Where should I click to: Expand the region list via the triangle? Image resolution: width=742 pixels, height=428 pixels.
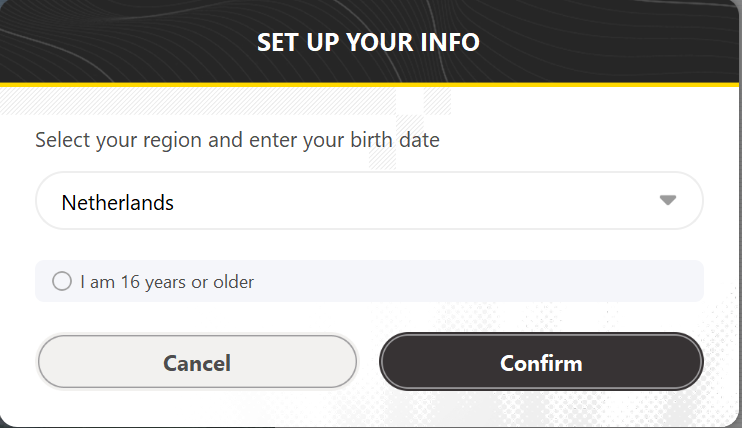tap(668, 201)
